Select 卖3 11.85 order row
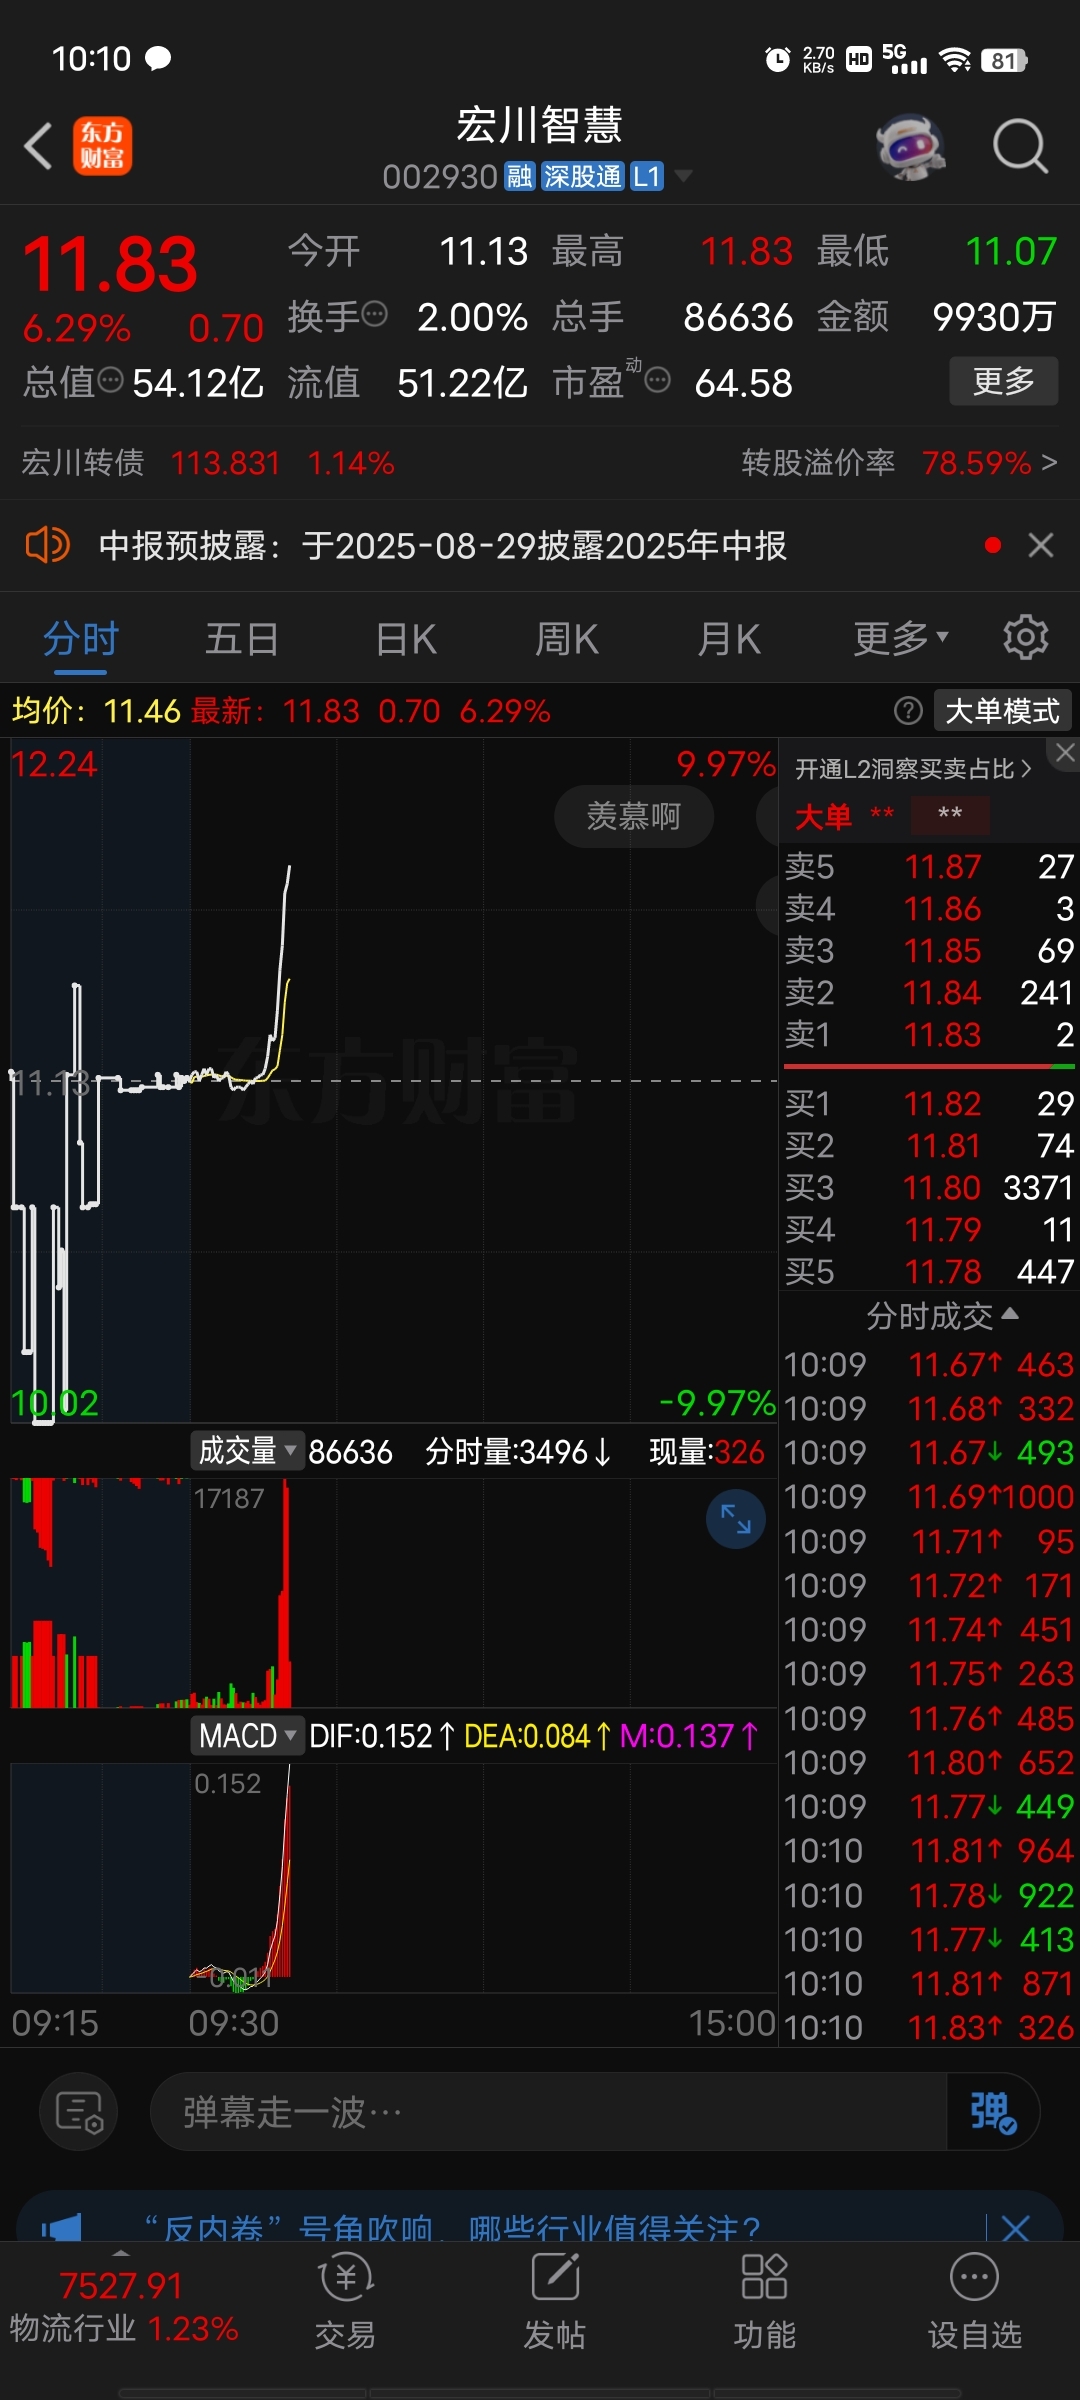Image resolution: width=1080 pixels, height=2400 pixels. 928,950
